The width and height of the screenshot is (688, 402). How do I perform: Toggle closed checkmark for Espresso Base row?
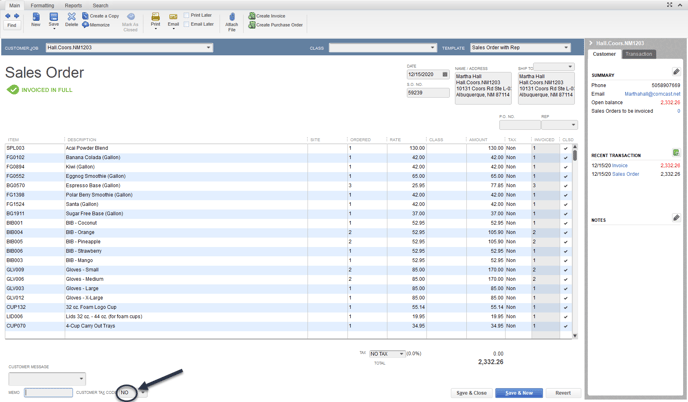tap(566, 186)
